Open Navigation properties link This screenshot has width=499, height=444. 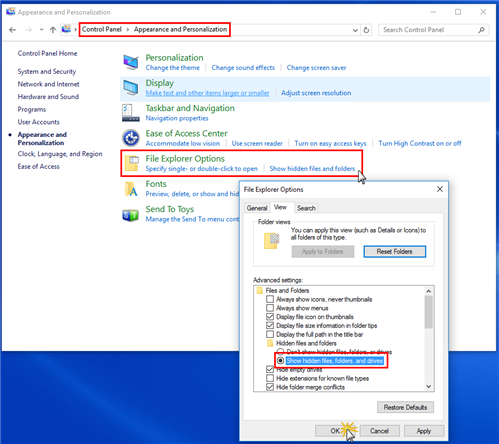177,118
